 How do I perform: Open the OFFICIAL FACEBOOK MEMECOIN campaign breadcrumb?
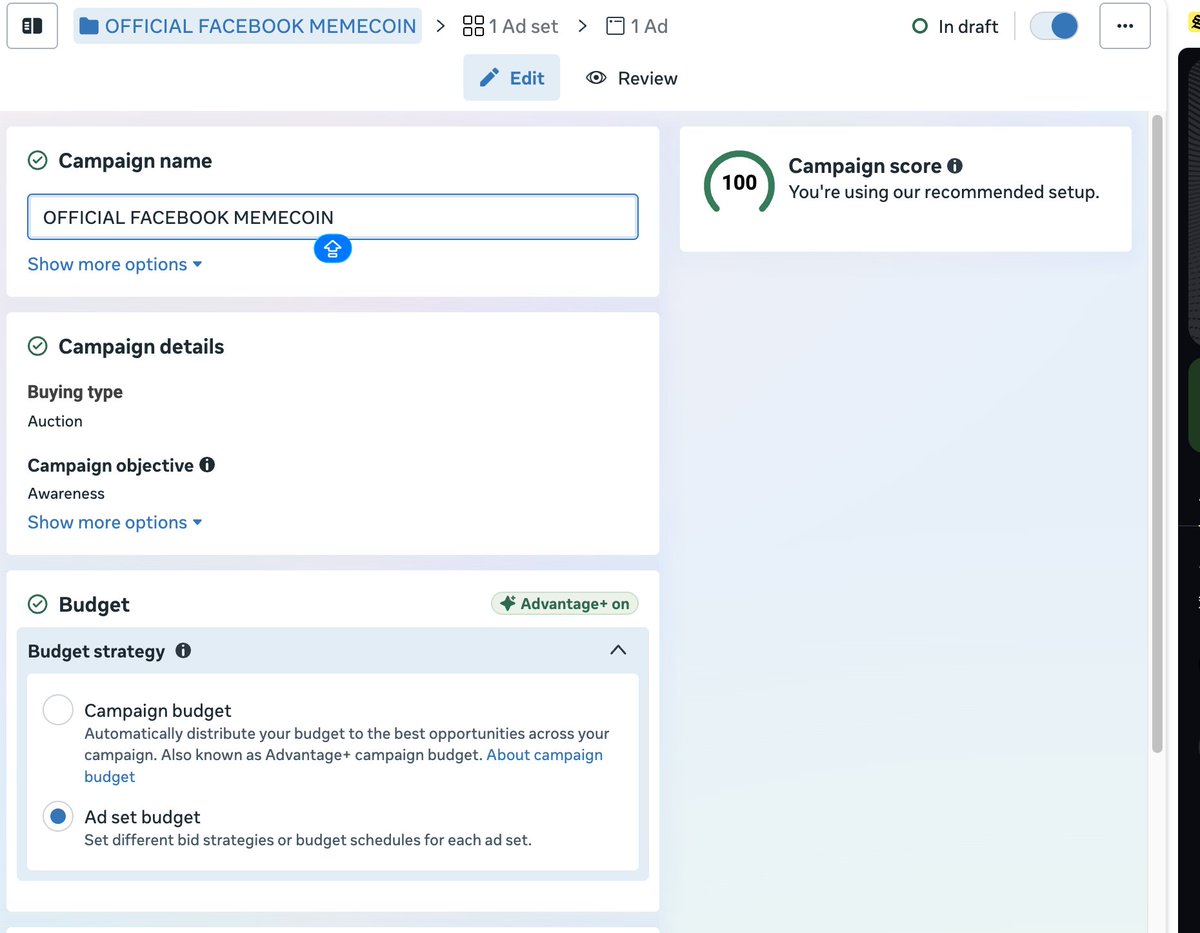click(x=248, y=26)
